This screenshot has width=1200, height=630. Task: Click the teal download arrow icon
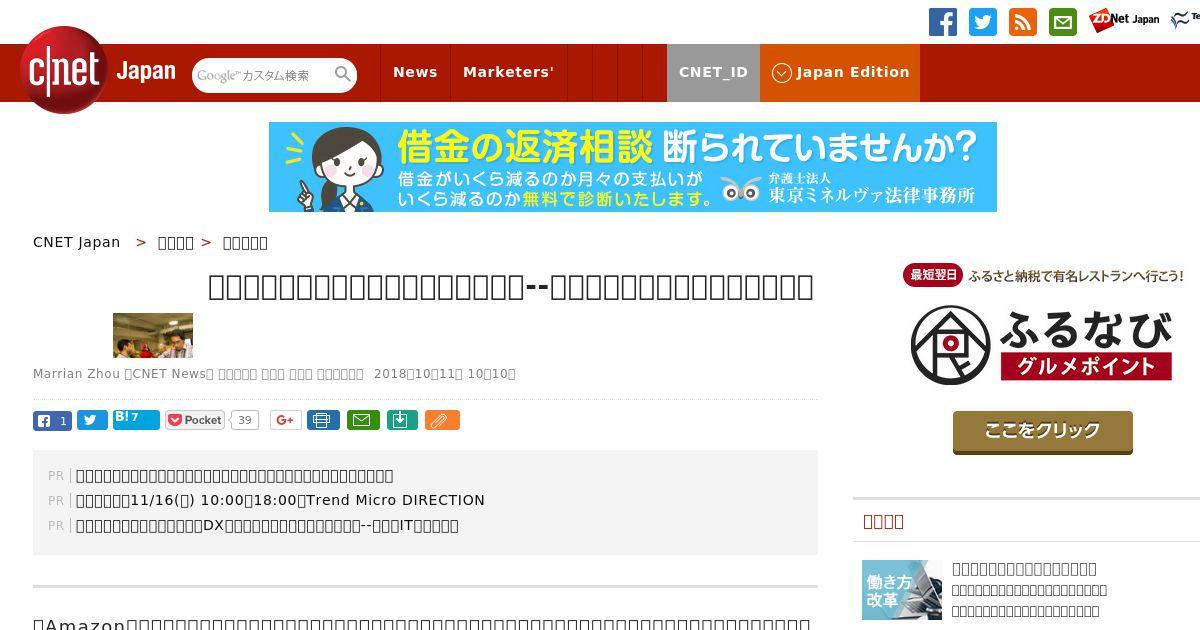coord(401,420)
